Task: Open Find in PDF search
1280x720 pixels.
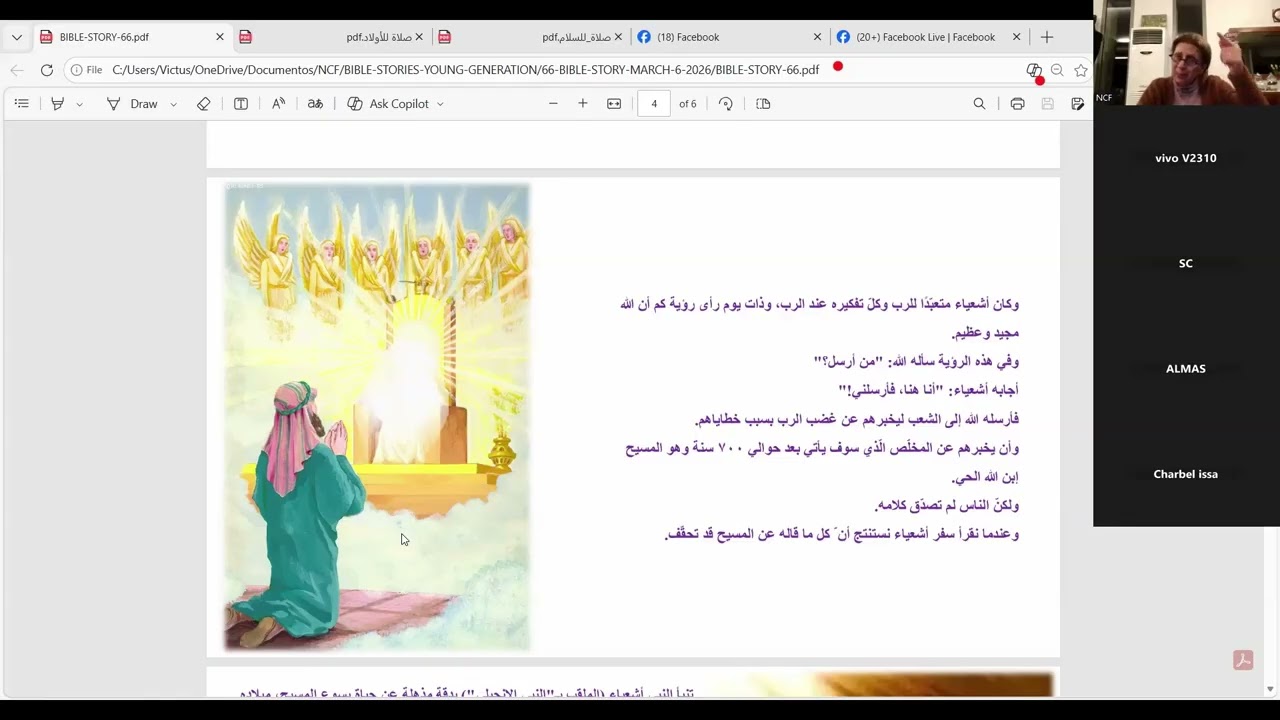Action: coord(979,104)
